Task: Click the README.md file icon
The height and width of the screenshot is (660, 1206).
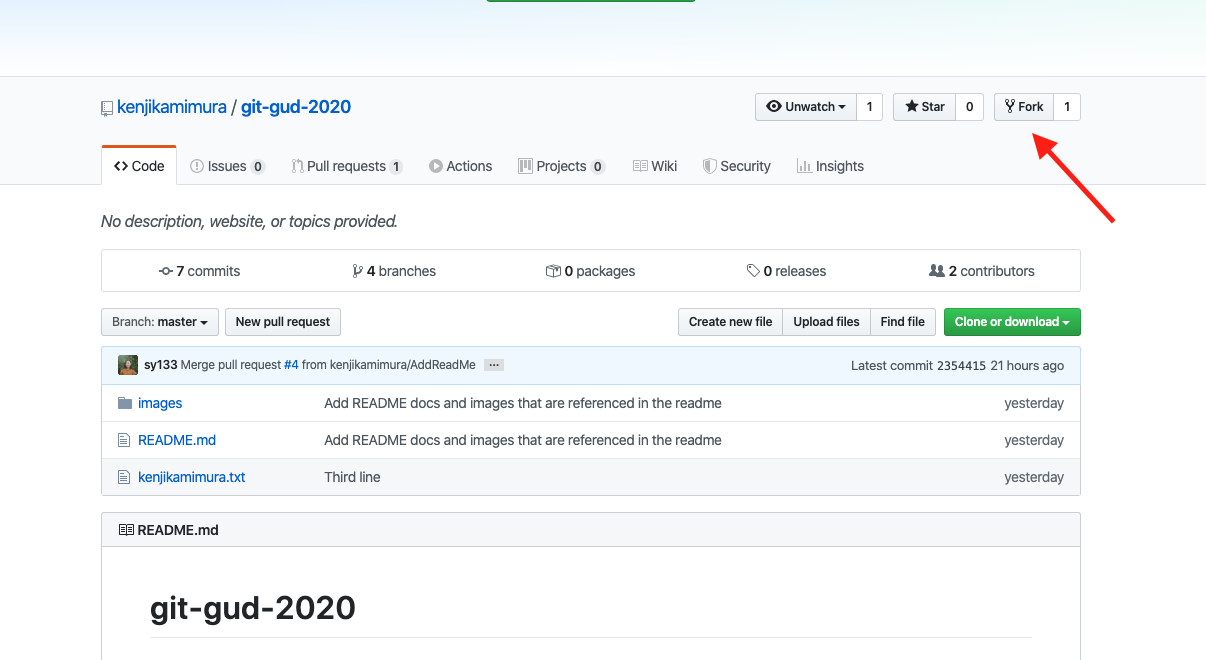Action: coord(124,440)
